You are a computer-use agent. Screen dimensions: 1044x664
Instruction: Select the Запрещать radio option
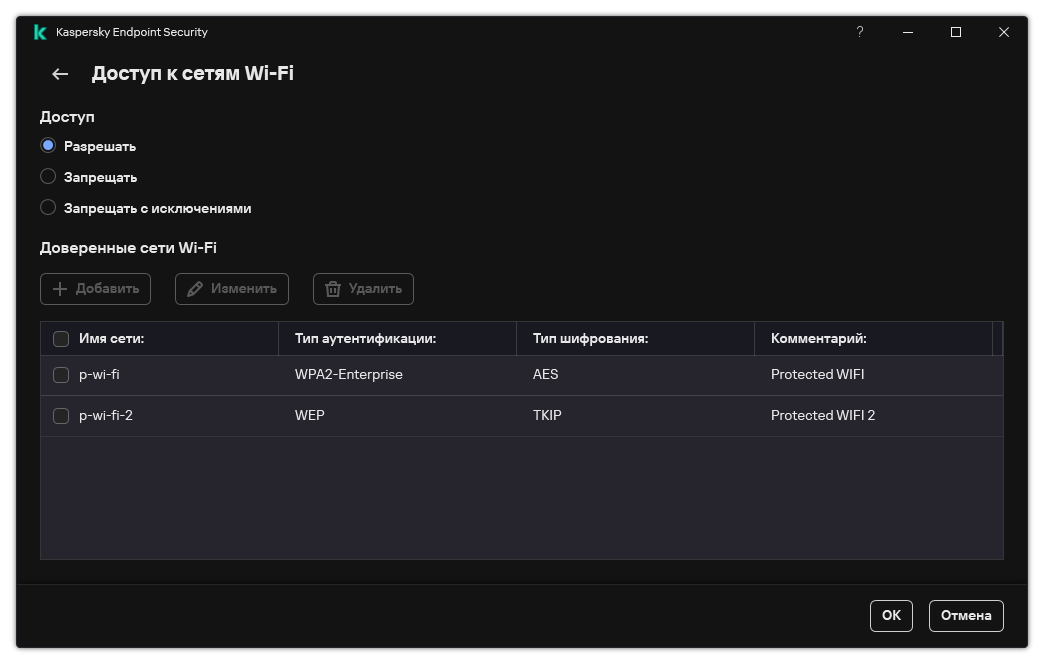[48, 177]
